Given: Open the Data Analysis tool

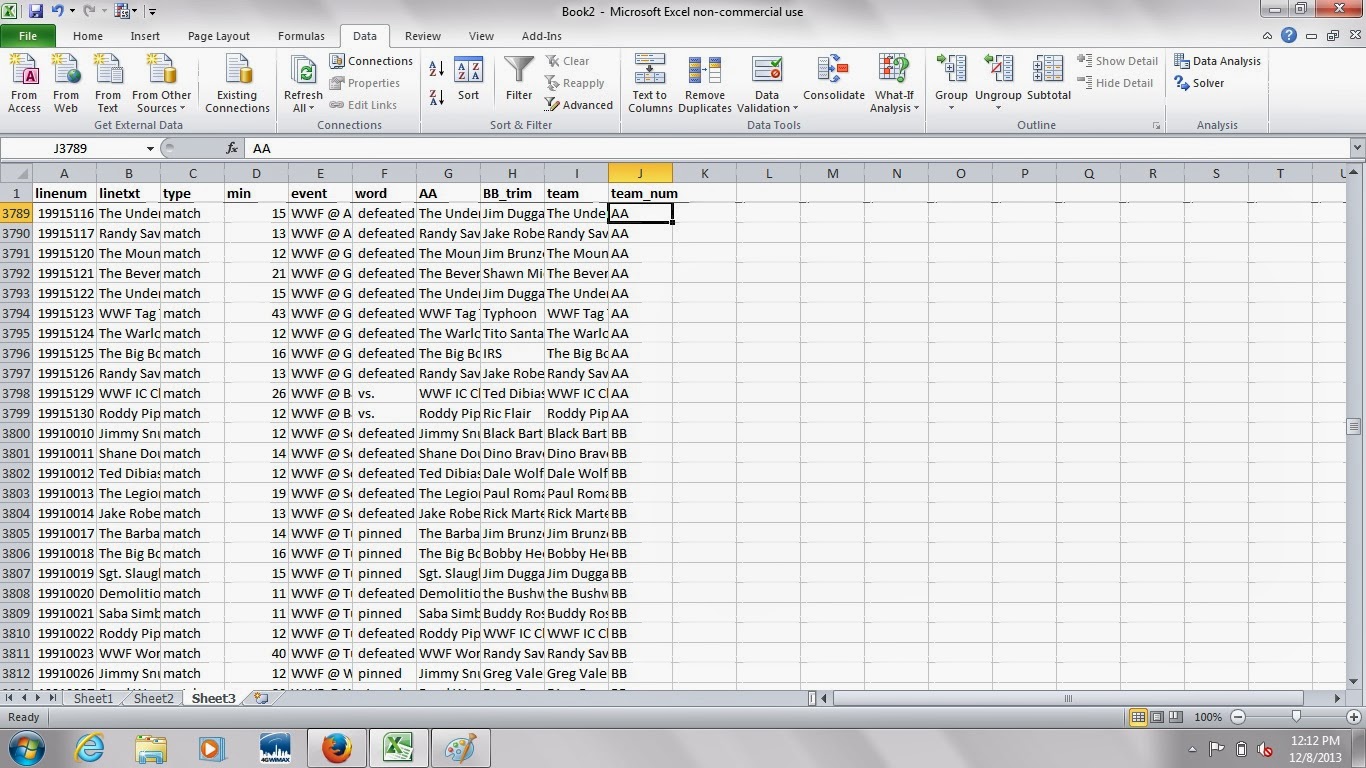Looking at the screenshot, I should pos(1217,61).
